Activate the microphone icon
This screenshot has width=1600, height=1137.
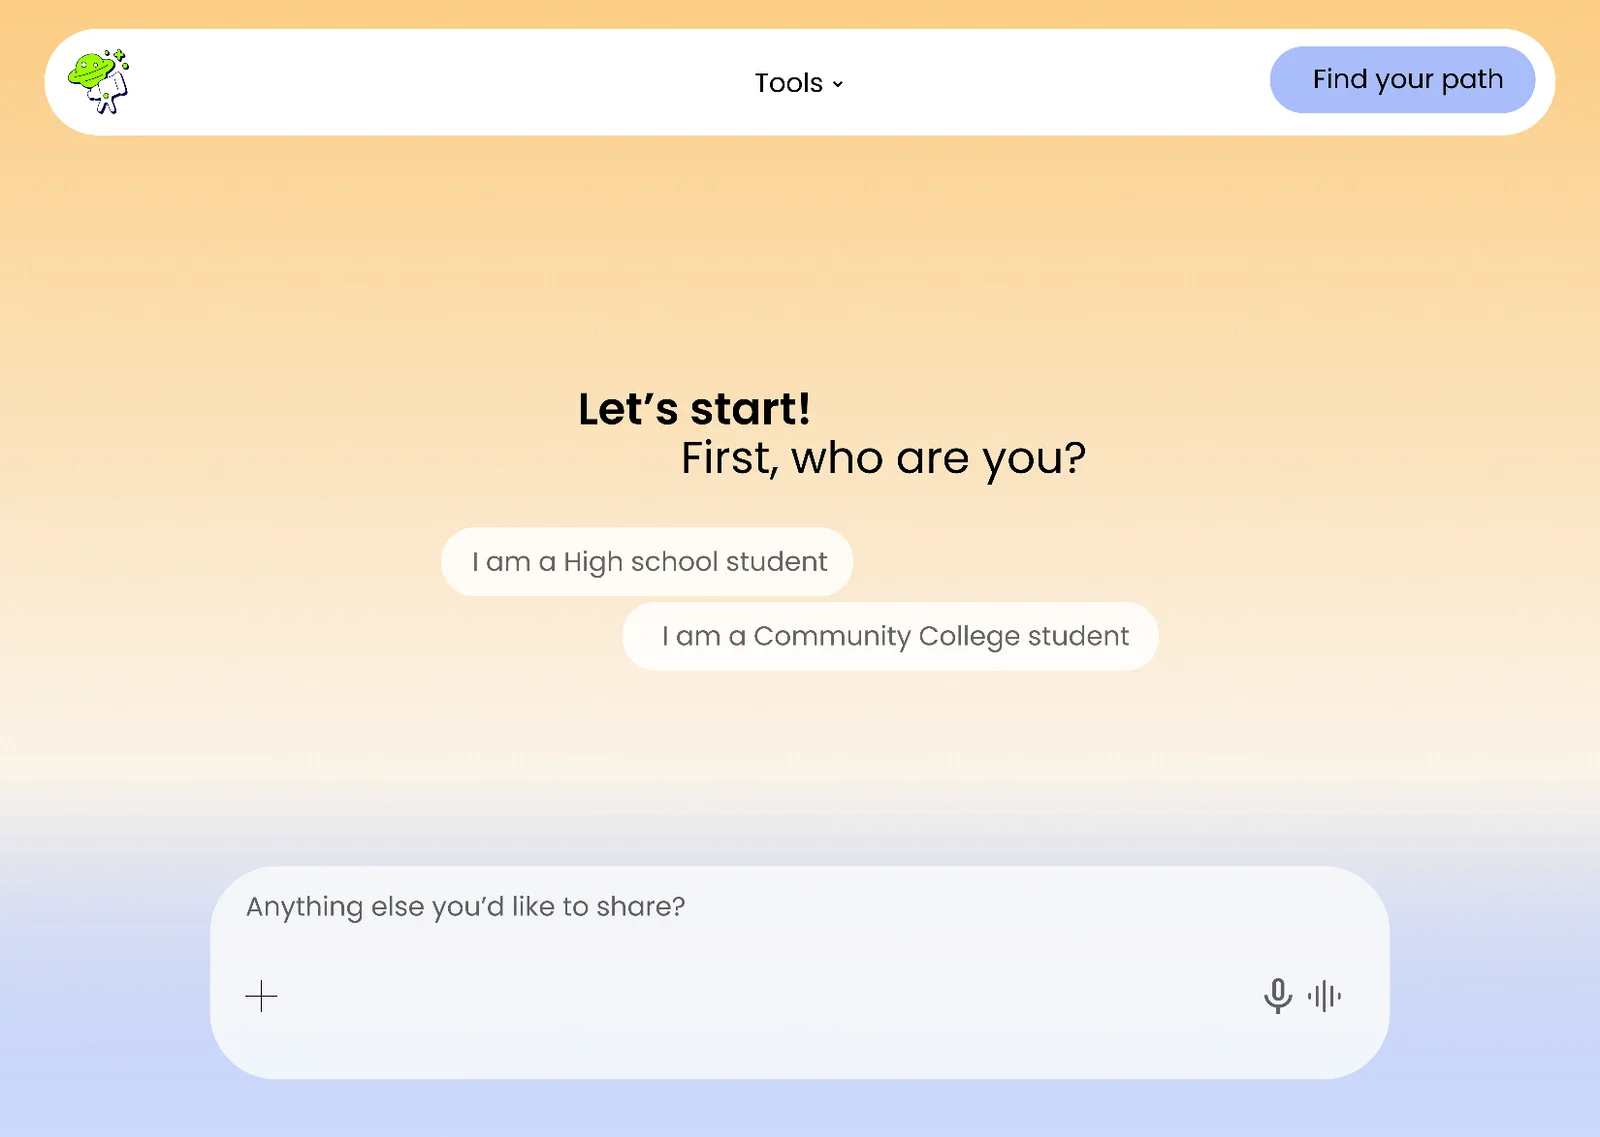point(1277,996)
